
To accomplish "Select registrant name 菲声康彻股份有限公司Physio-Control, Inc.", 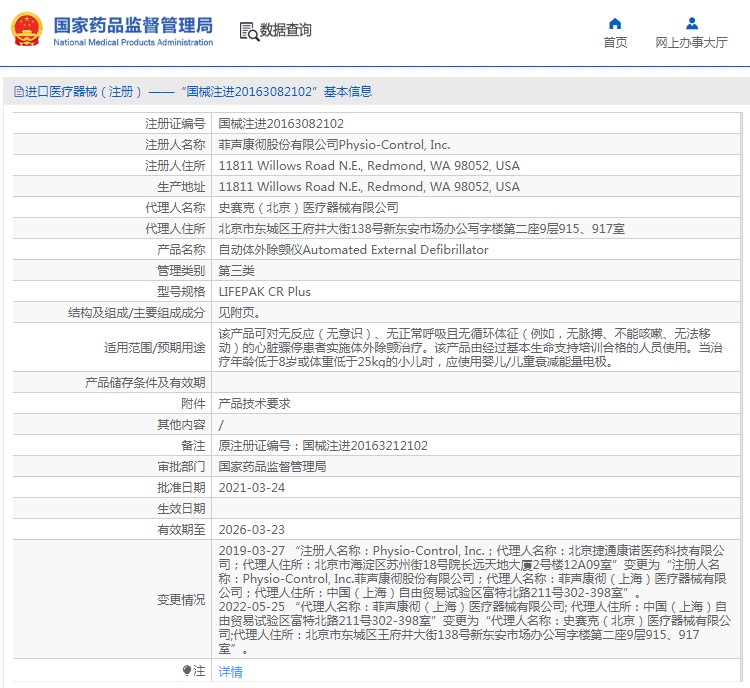I will (x=334, y=144).
